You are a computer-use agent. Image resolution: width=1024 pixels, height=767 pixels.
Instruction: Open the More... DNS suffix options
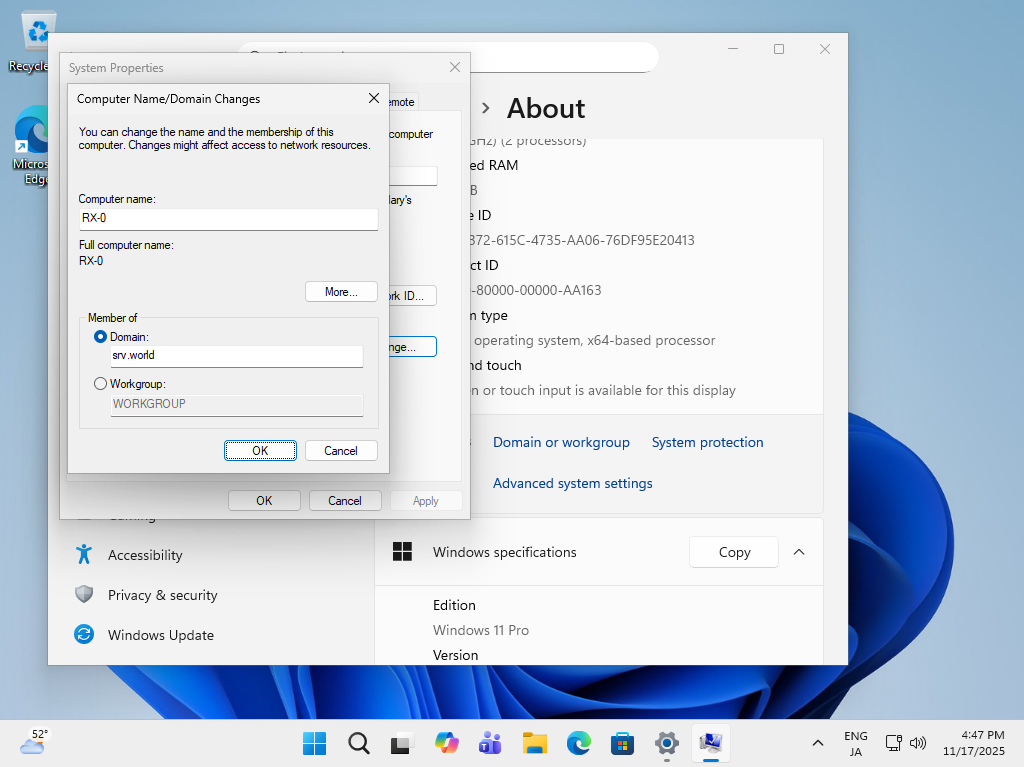[x=341, y=292]
